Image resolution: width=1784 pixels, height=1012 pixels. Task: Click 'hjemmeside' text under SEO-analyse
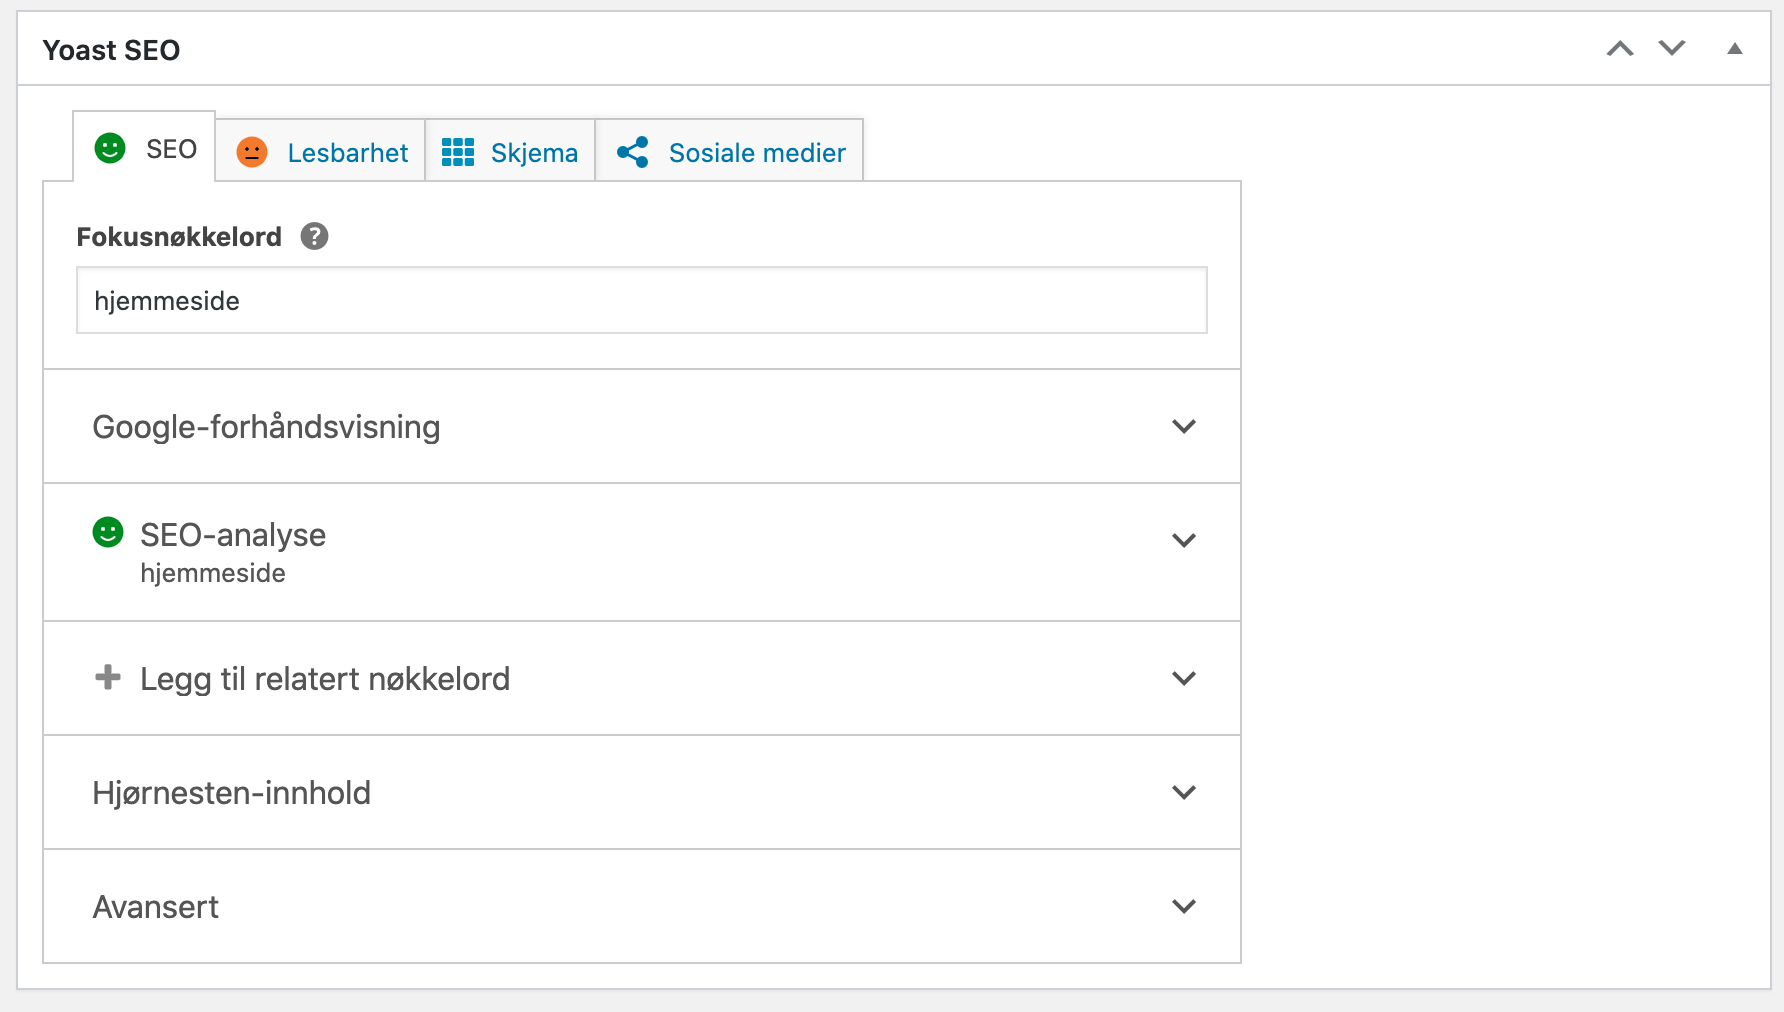213,573
